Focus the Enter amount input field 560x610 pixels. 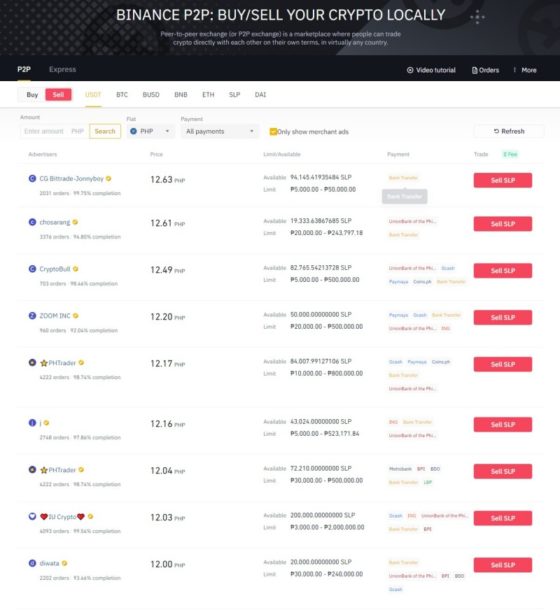54,131
